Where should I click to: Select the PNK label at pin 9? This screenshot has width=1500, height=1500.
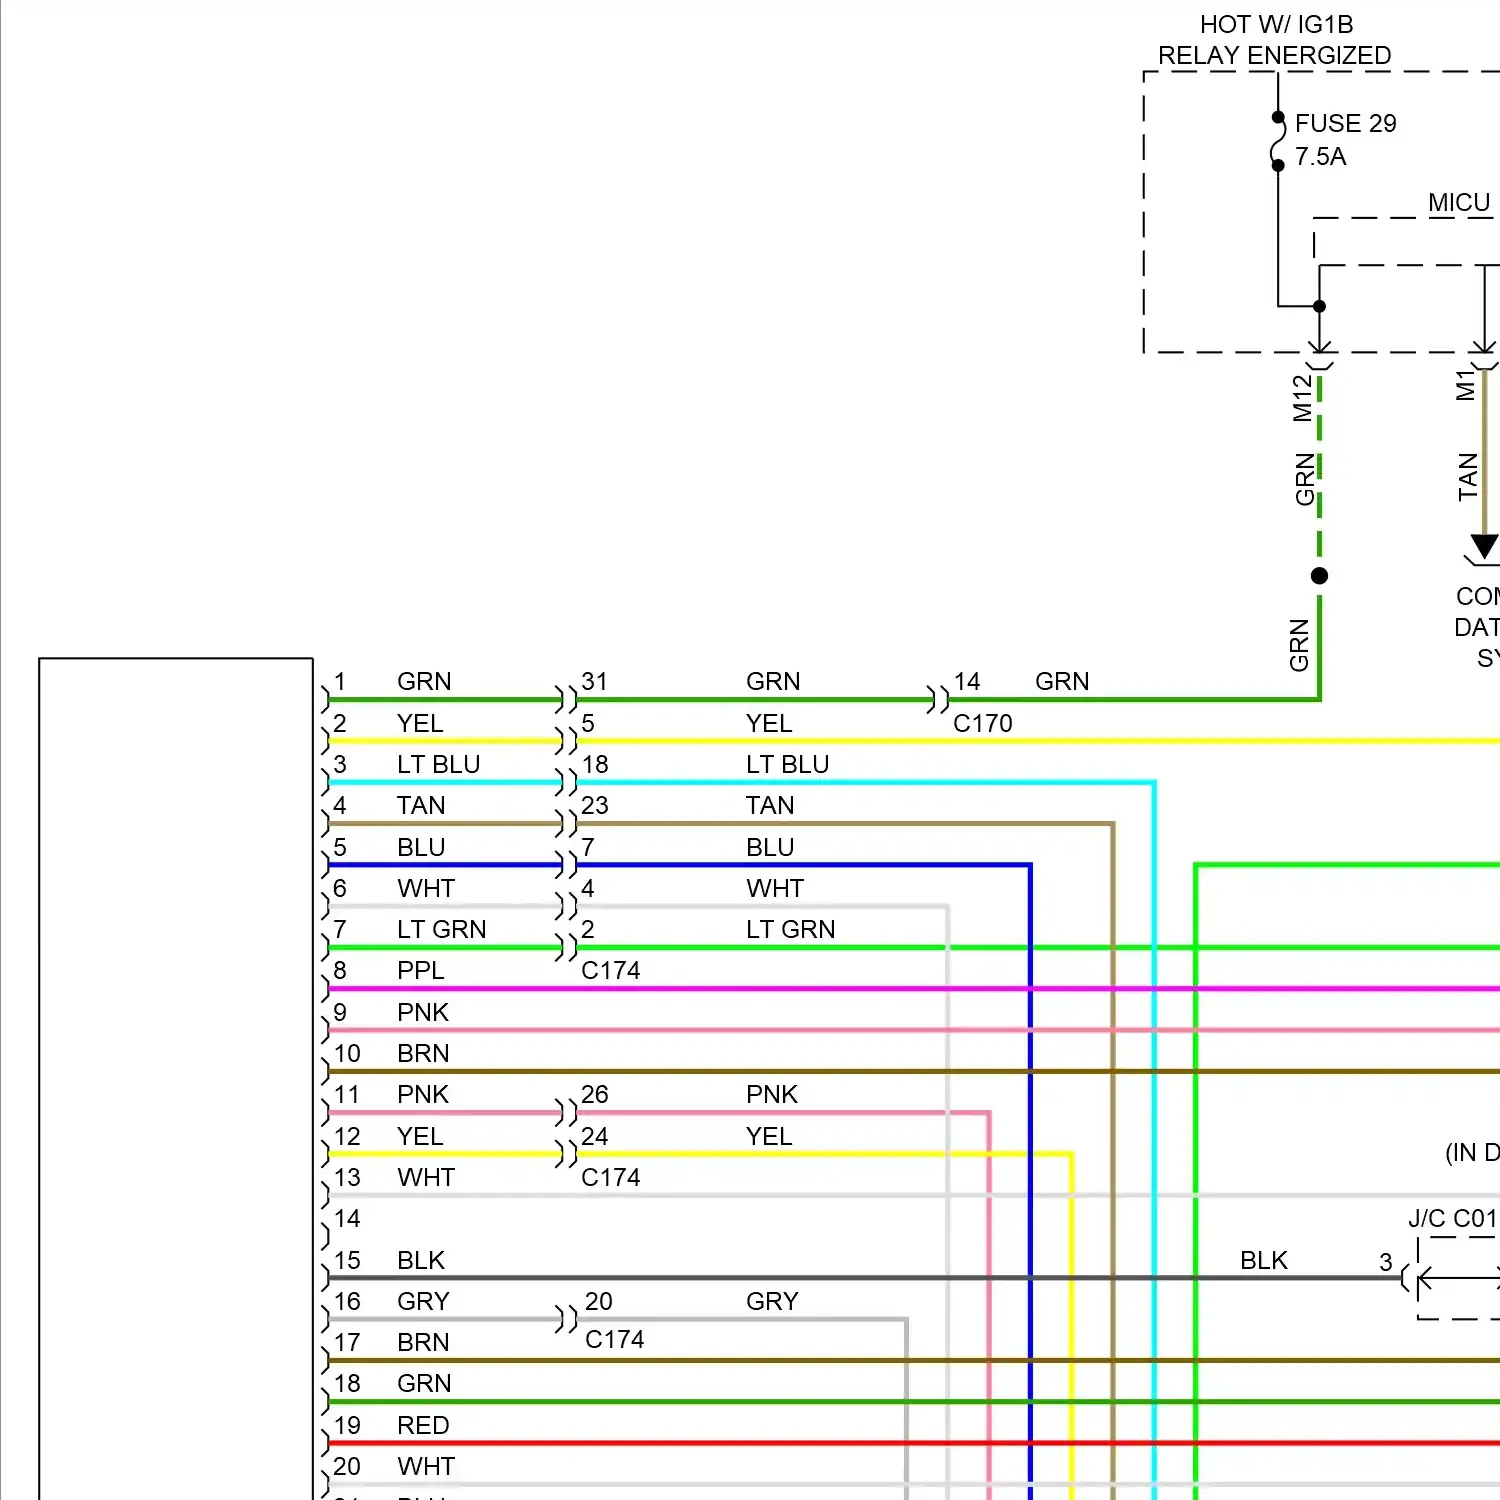click(x=423, y=1012)
